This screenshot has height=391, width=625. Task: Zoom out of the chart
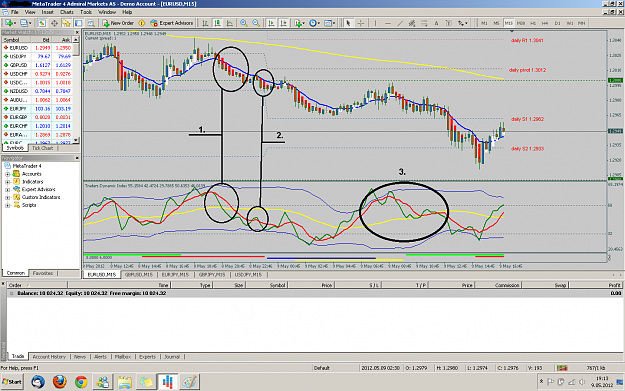click(x=256, y=23)
